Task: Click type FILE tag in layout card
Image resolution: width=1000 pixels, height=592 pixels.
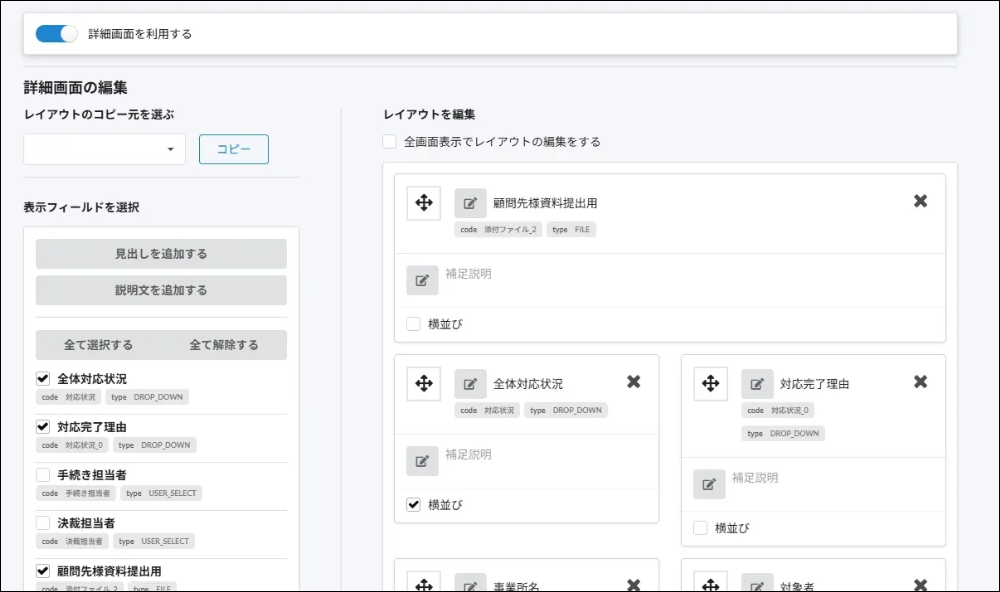Action: pyautogui.click(x=571, y=230)
